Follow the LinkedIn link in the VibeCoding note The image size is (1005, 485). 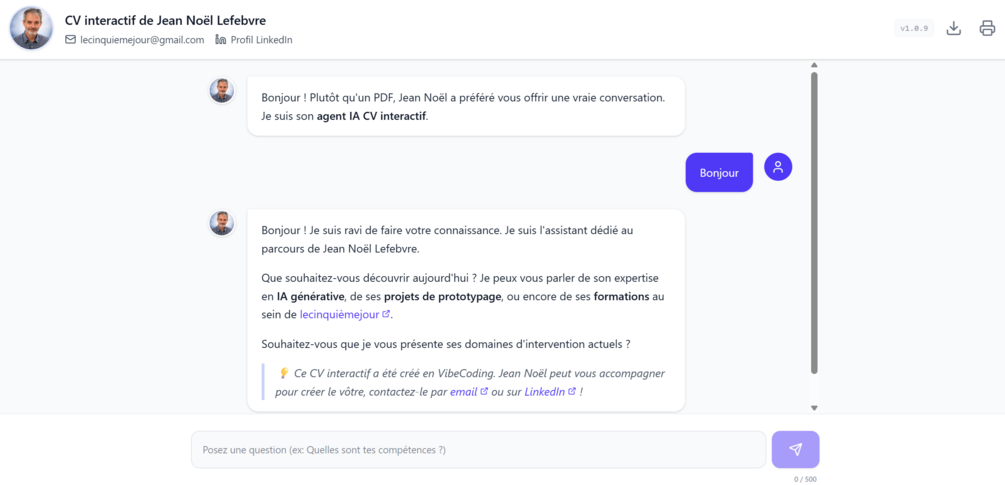[545, 391]
